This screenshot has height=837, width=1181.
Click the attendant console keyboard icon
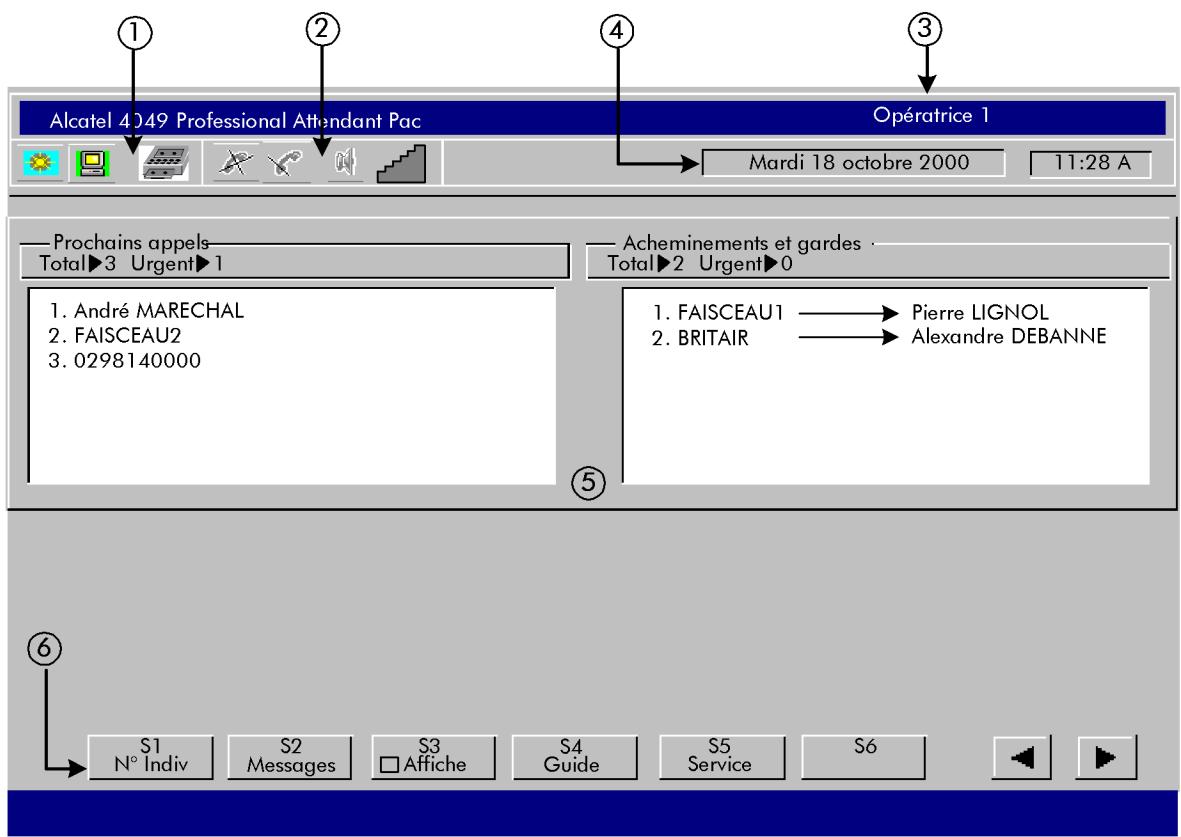tap(163, 163)
